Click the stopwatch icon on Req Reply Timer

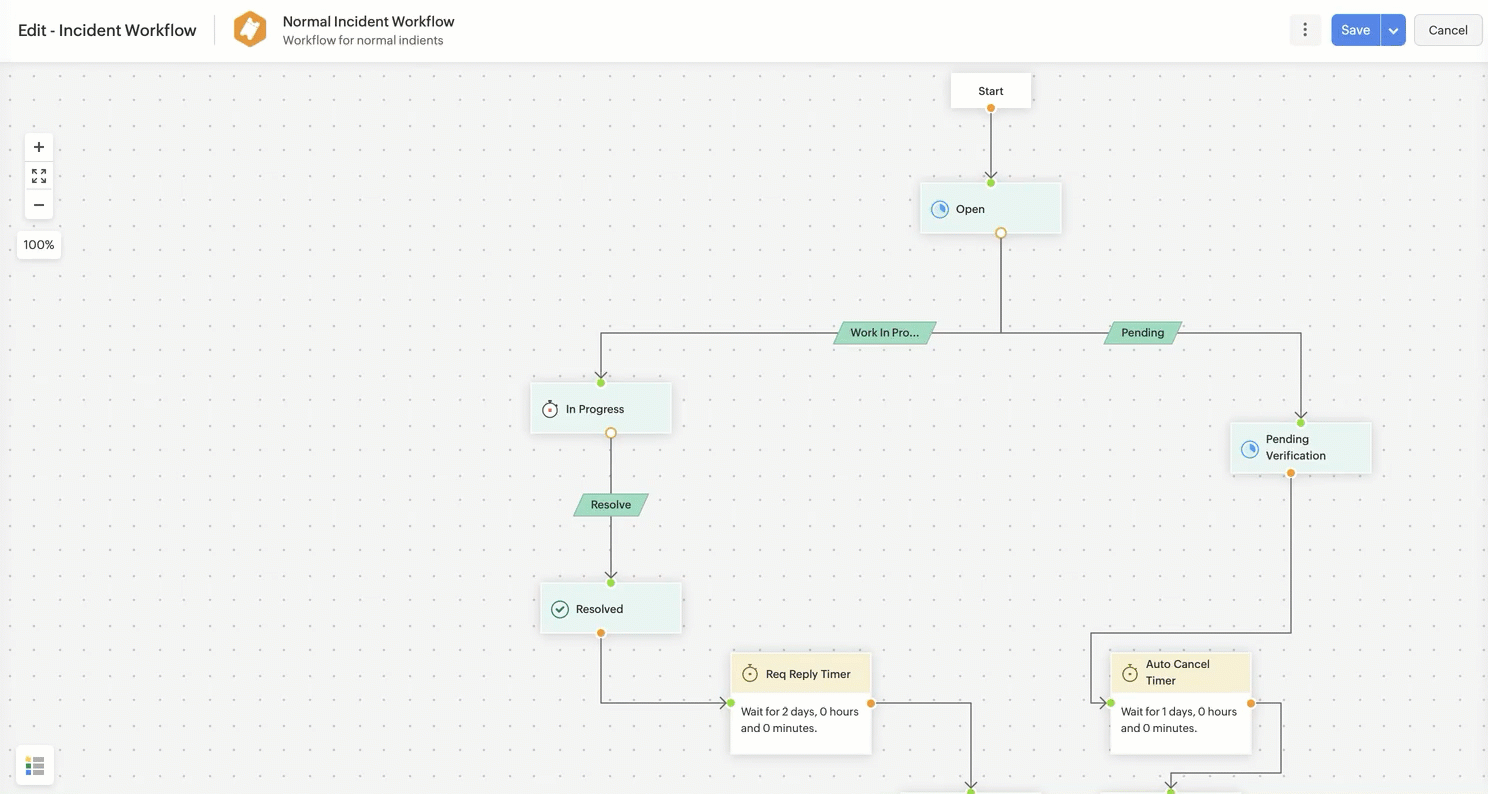750,673
